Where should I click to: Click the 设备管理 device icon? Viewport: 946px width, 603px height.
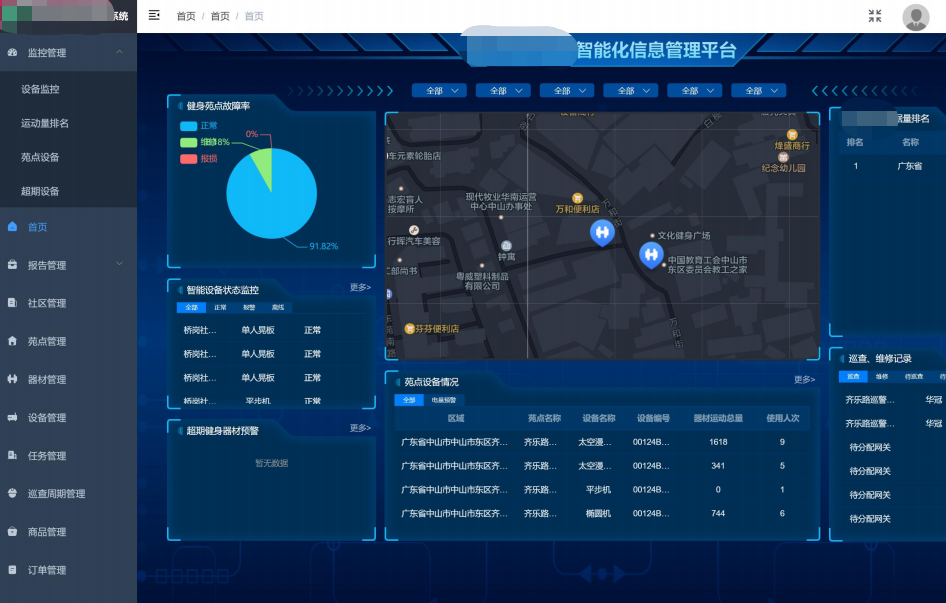coord(12,416)
